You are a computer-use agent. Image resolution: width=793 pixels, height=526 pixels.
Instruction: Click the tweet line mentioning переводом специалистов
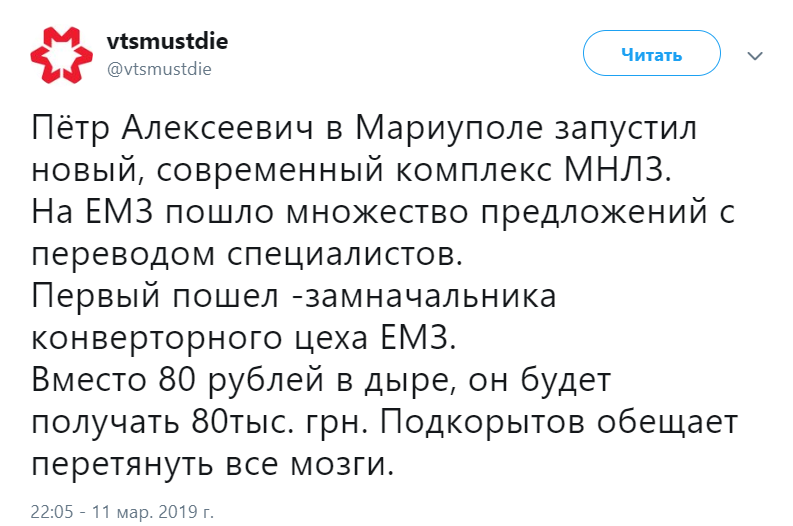(247, 254)
